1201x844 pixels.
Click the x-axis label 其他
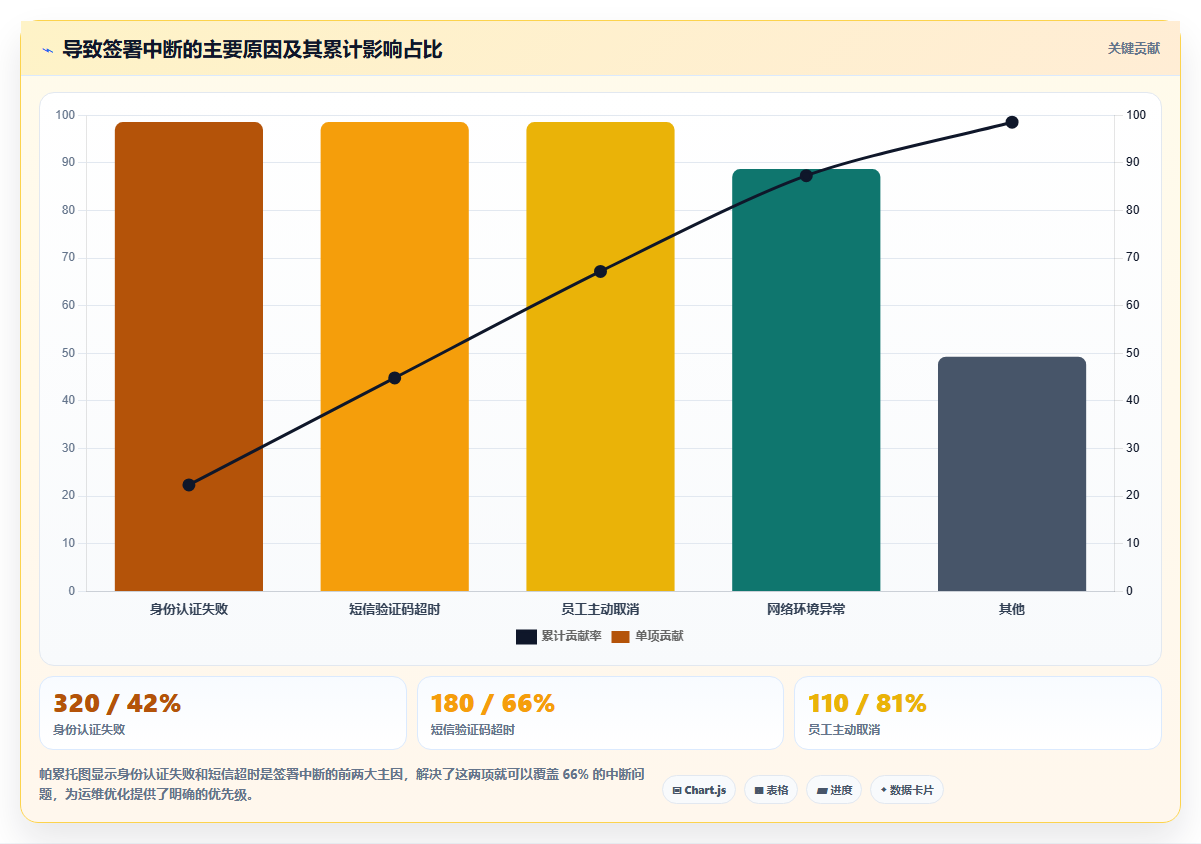[1012, 609]
